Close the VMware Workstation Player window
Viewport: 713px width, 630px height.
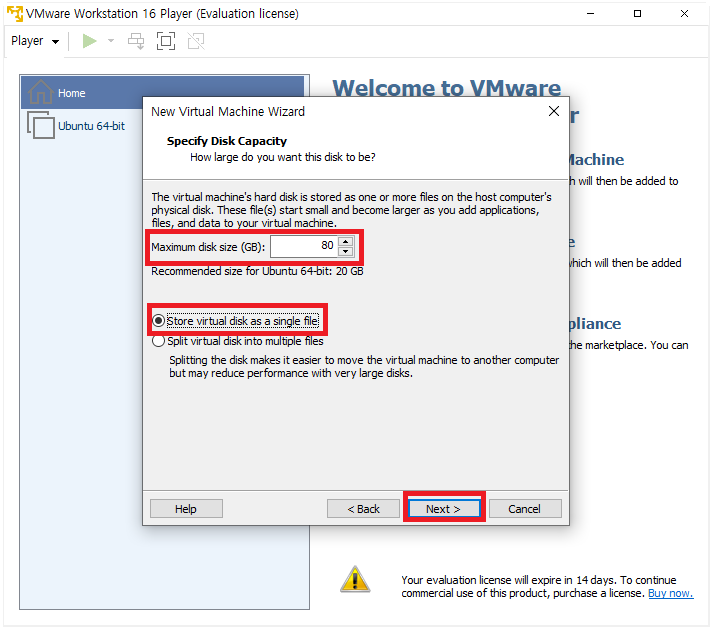[x=684, y=14]
